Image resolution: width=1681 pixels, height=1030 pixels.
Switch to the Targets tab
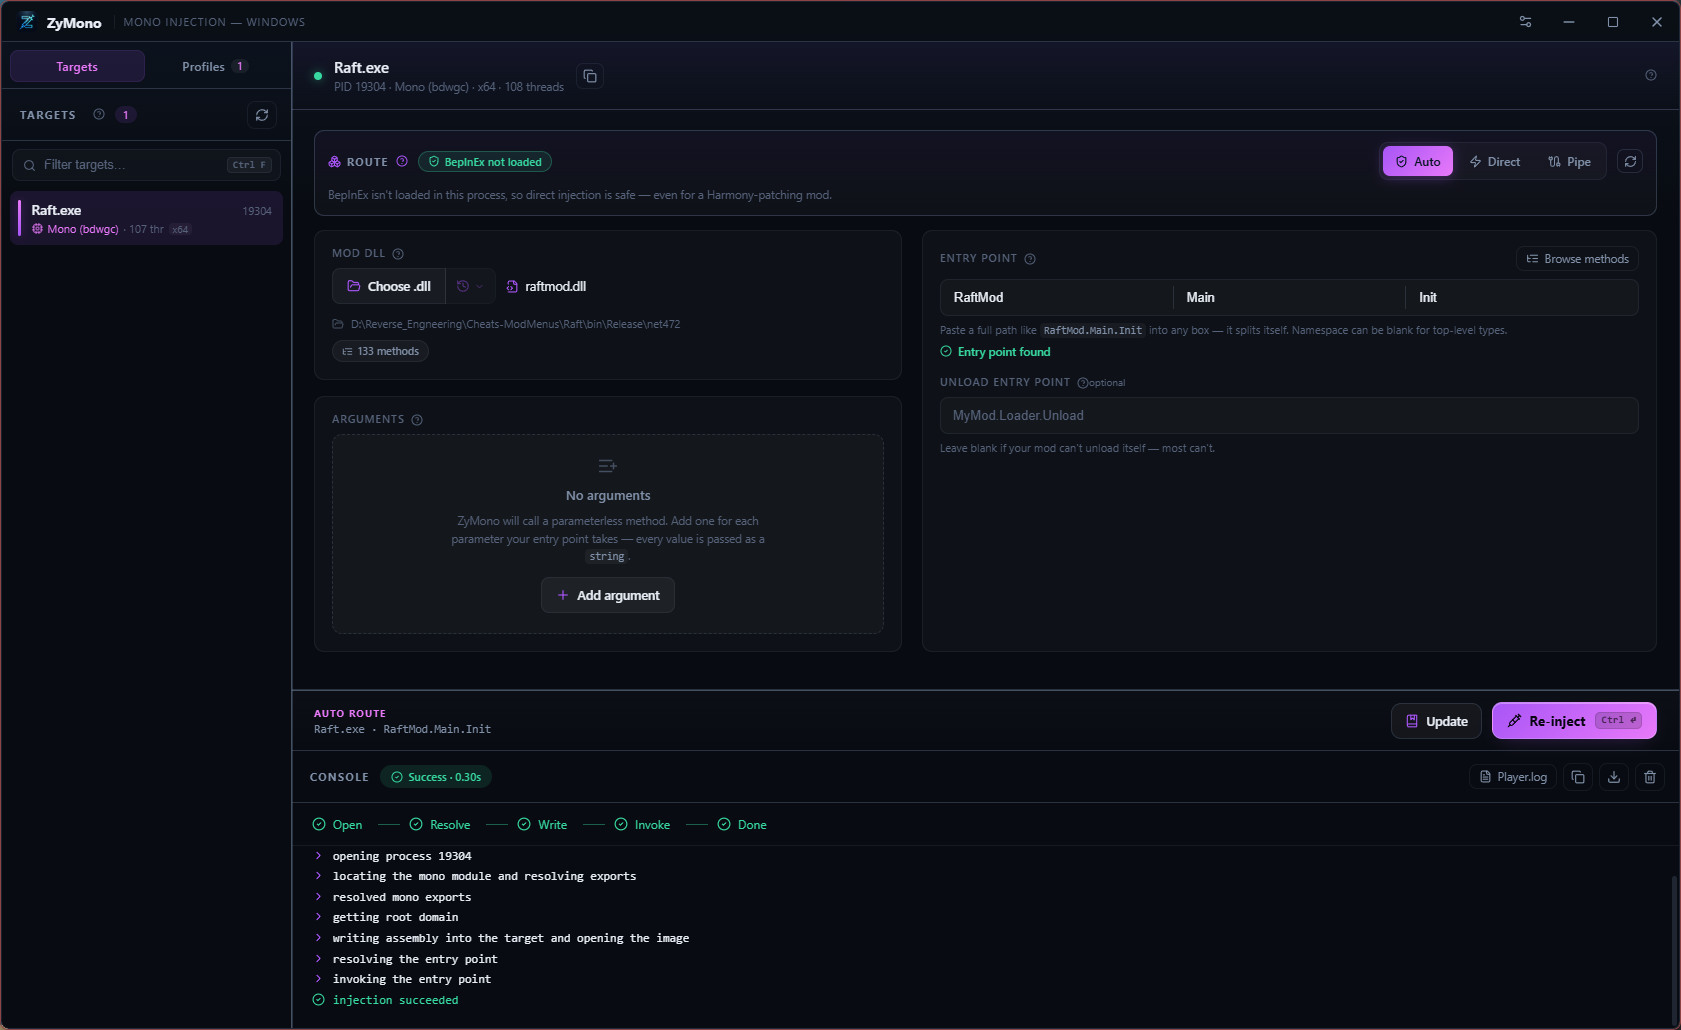coord(77,66)
